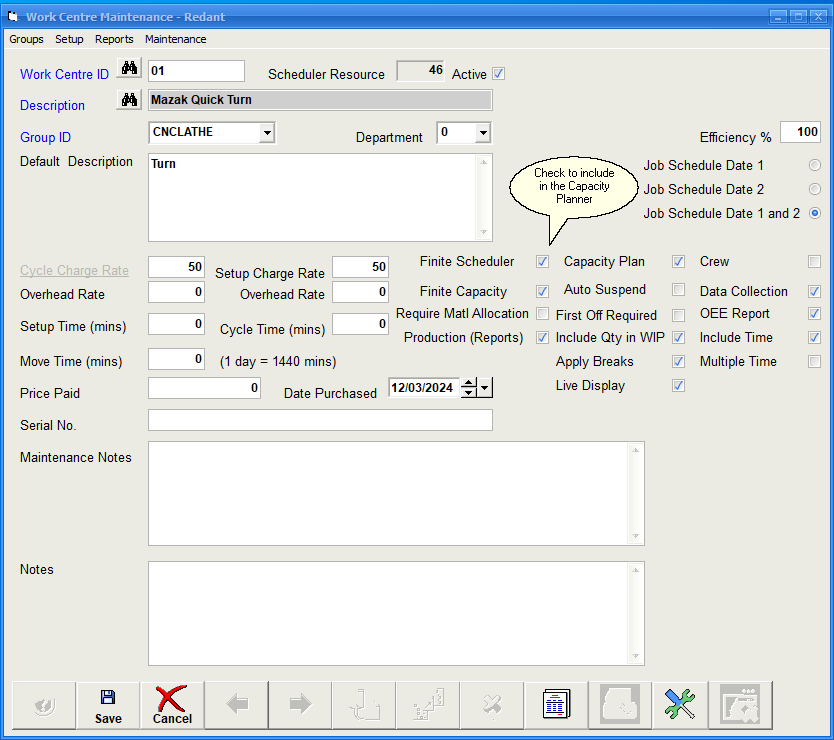Click the wrench and screwdriver tools icon

(679, 705)
